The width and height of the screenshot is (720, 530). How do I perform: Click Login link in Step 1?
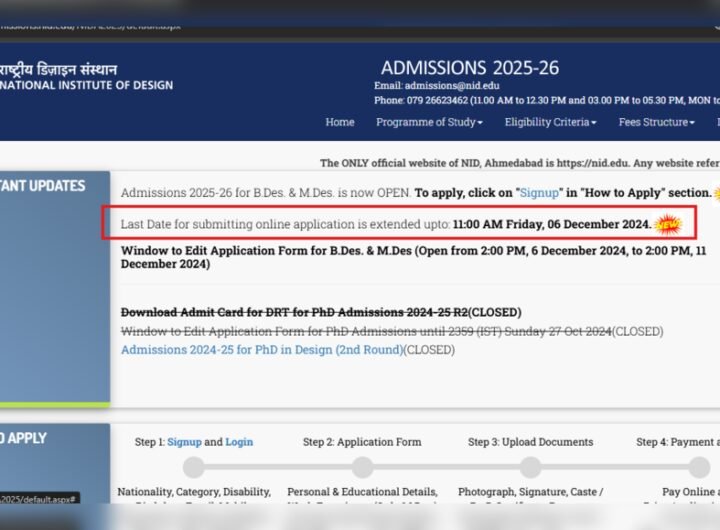point(239,442)
